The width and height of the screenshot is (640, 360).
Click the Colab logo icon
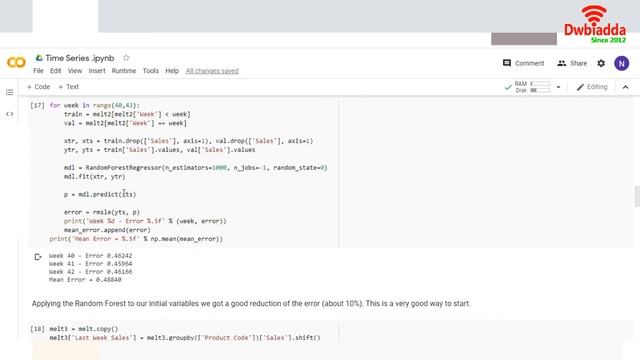pos(16,62)
